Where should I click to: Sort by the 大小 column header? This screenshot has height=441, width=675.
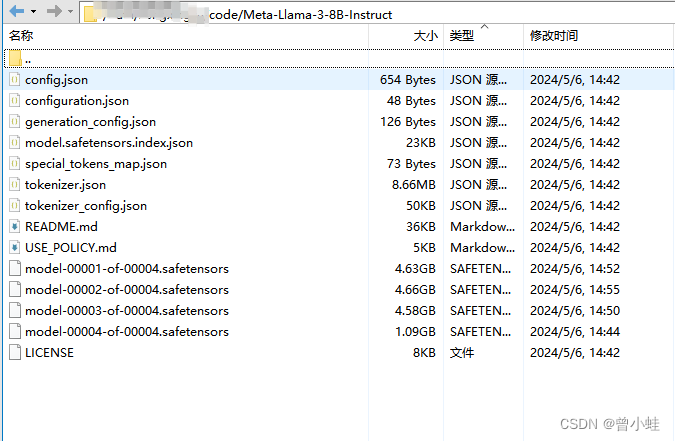pyautogui.click(x=425, y=36)
